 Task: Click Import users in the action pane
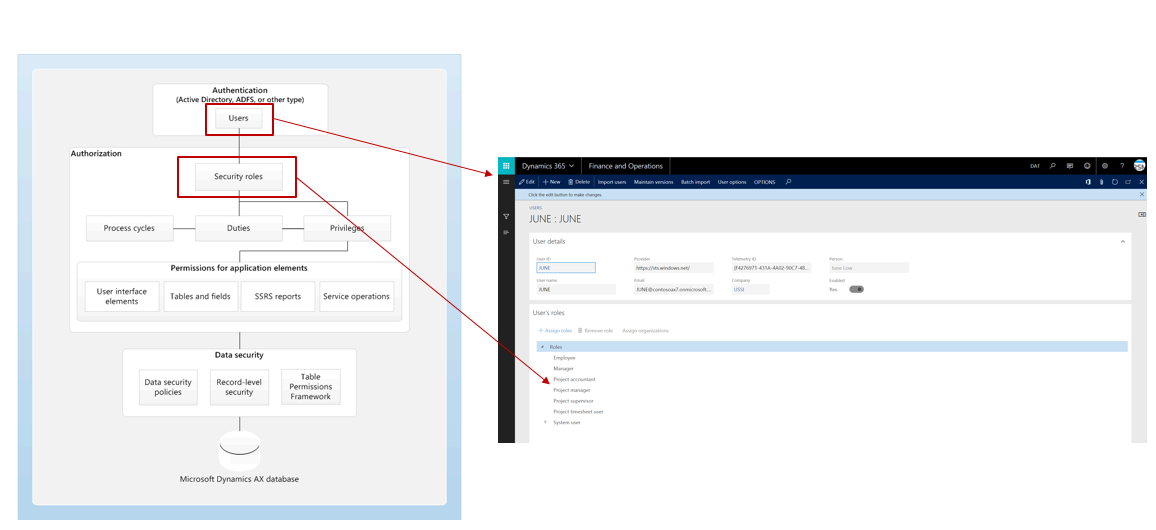(x=612, y=182)
